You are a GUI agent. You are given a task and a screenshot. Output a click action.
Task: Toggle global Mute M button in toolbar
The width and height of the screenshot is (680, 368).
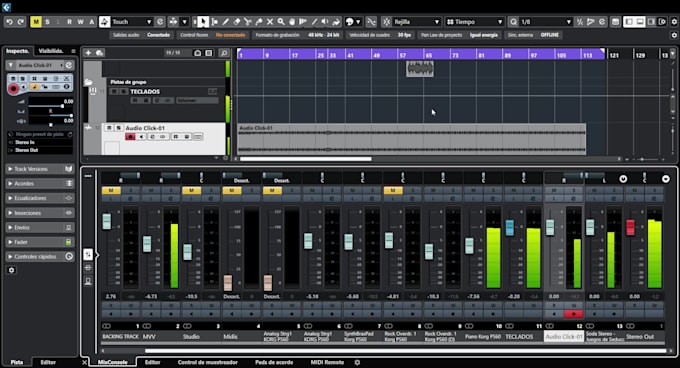(36, 22)
